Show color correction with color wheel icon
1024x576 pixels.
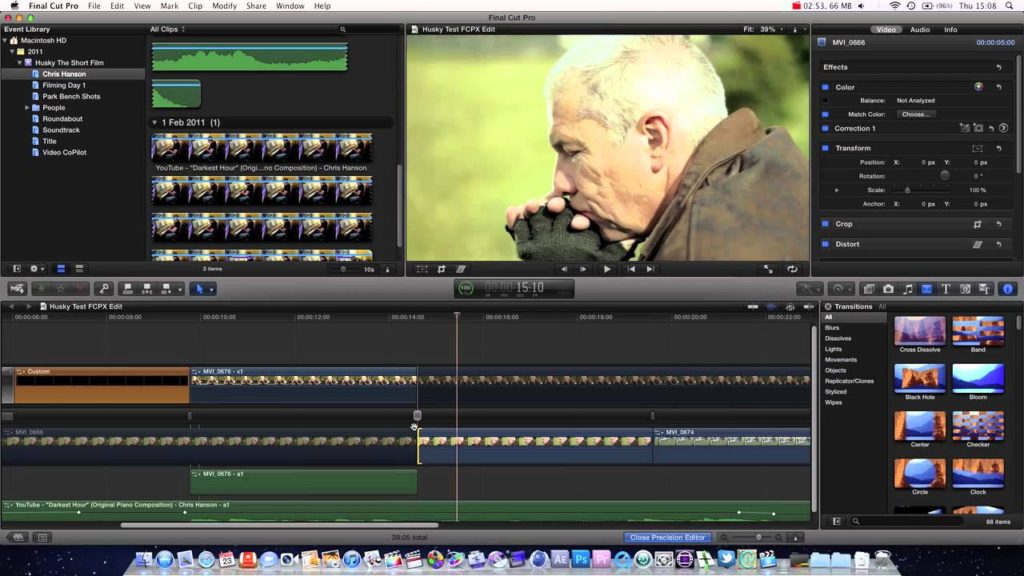coord(978,87)
